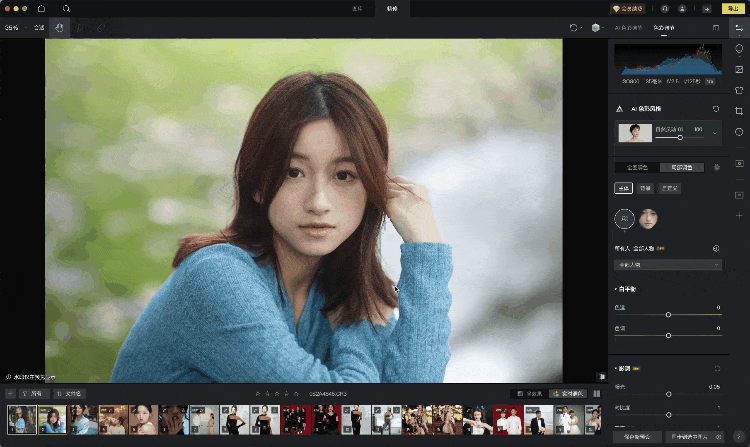Click the home icon in the title bar

point(41,8)
